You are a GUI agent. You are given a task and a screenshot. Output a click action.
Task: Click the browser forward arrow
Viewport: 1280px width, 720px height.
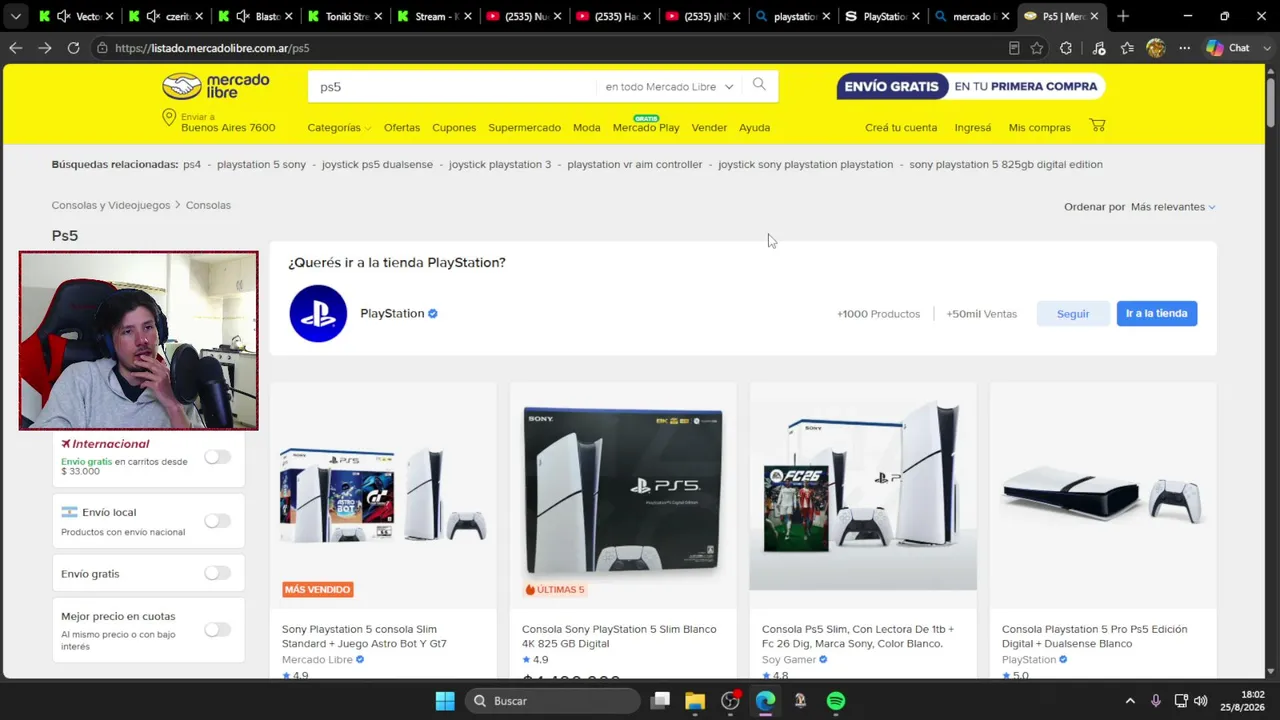[x=45, y=48]
